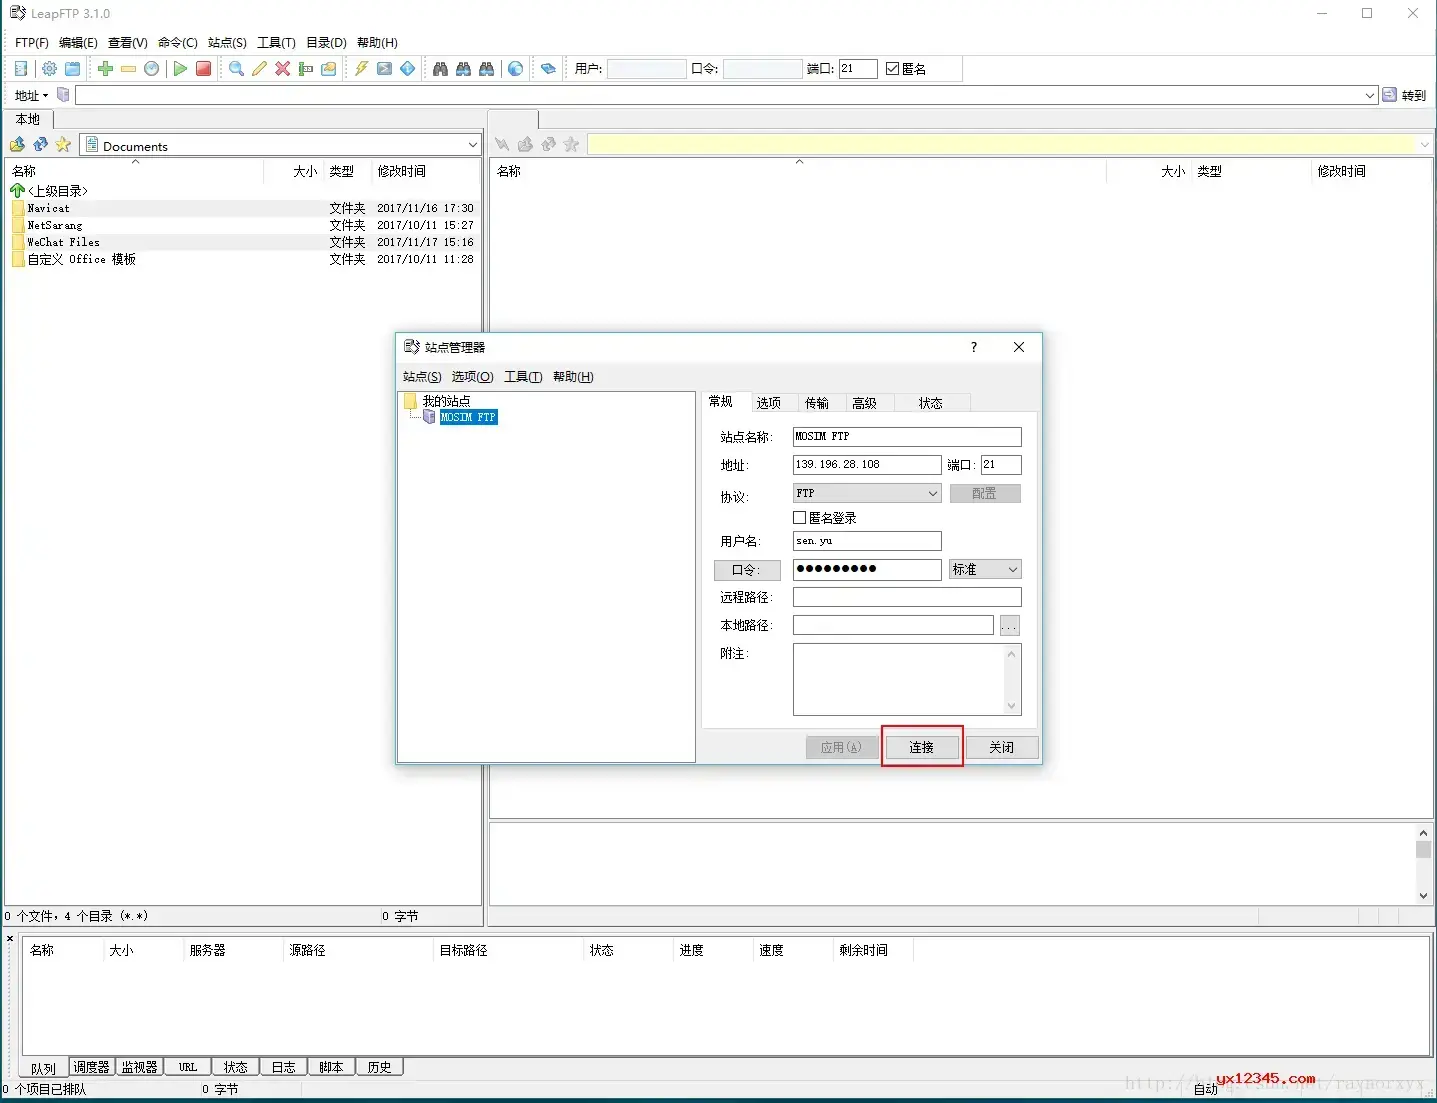Expand the Documents local folder dropdown
The height and width of the screenshot is (1103, 1437).
coord(473,145)
